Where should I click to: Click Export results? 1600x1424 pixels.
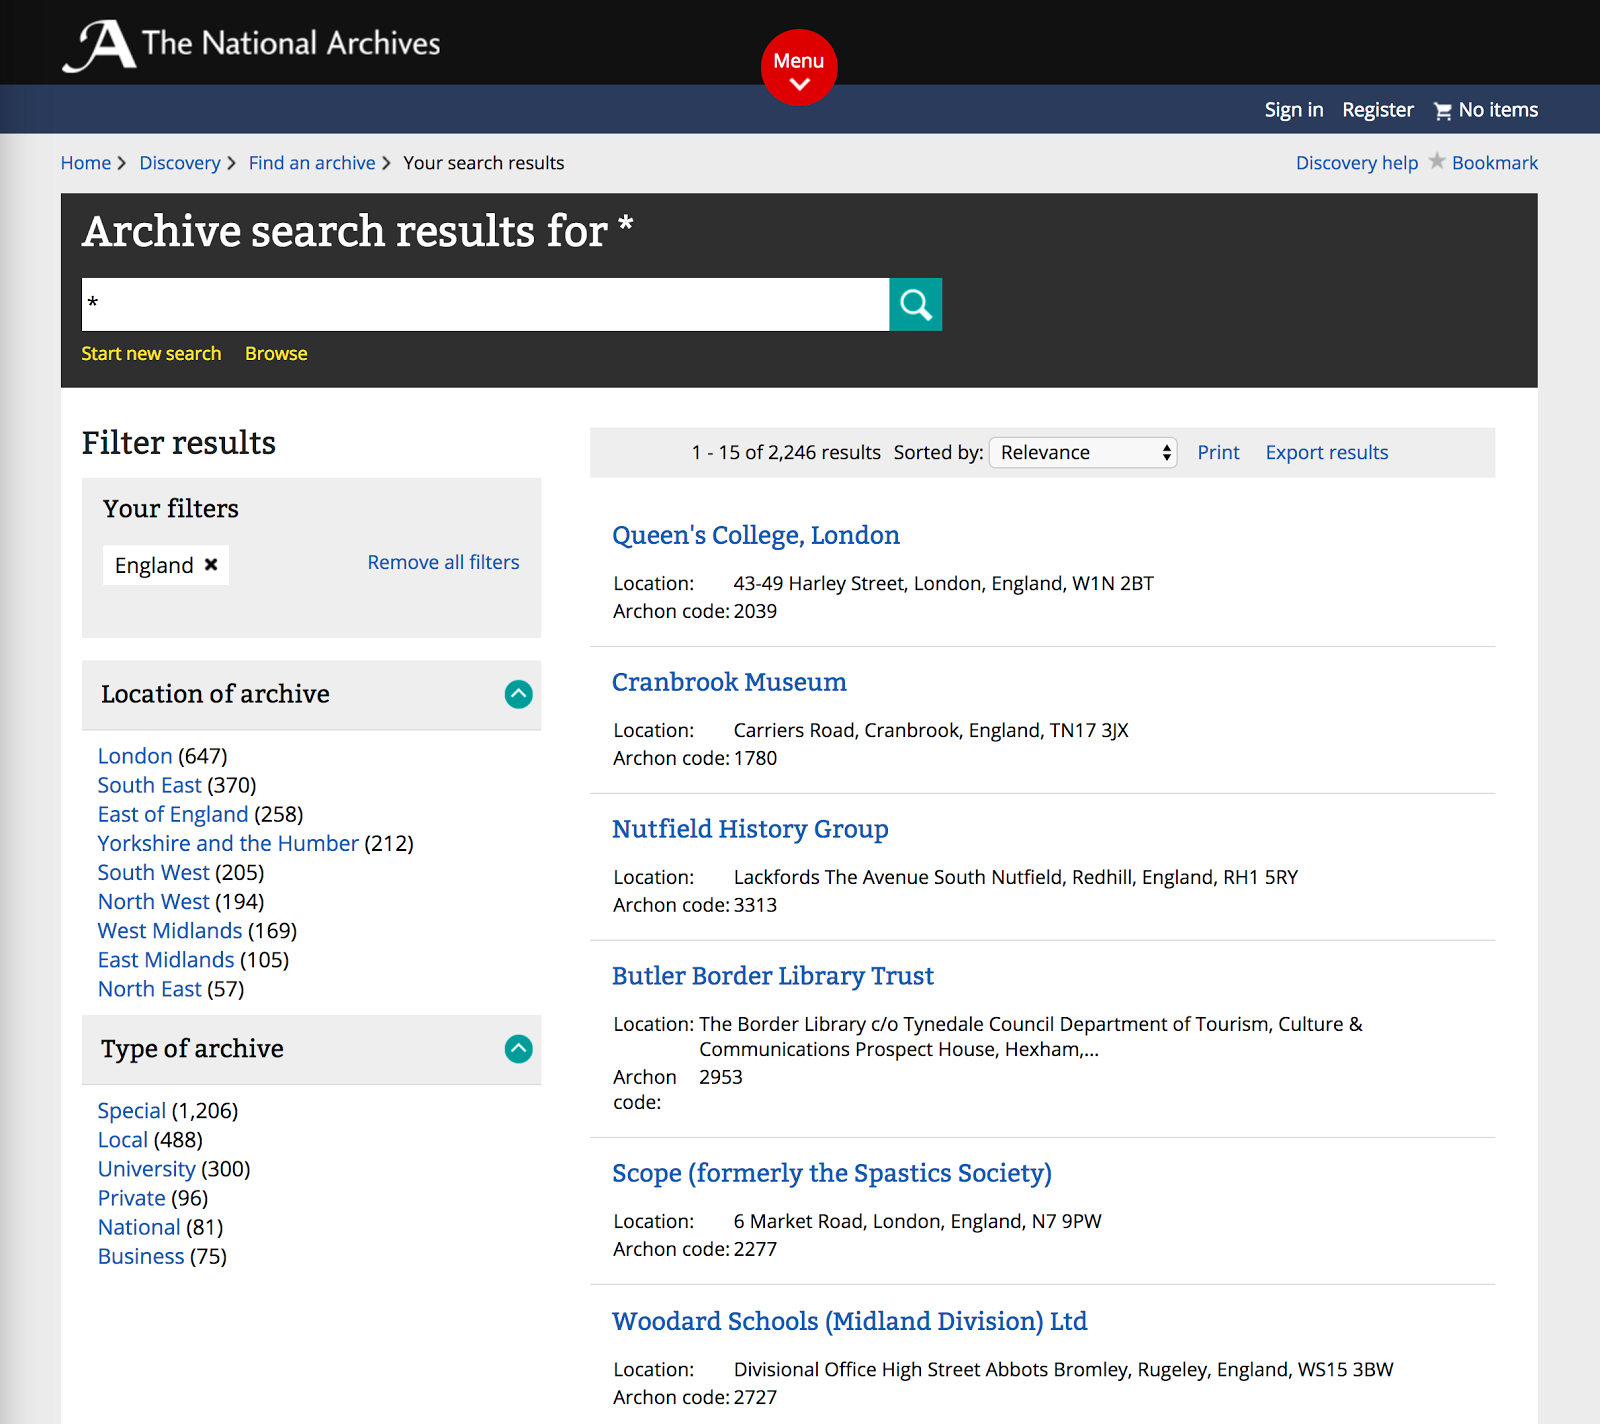coord(1326,452)
